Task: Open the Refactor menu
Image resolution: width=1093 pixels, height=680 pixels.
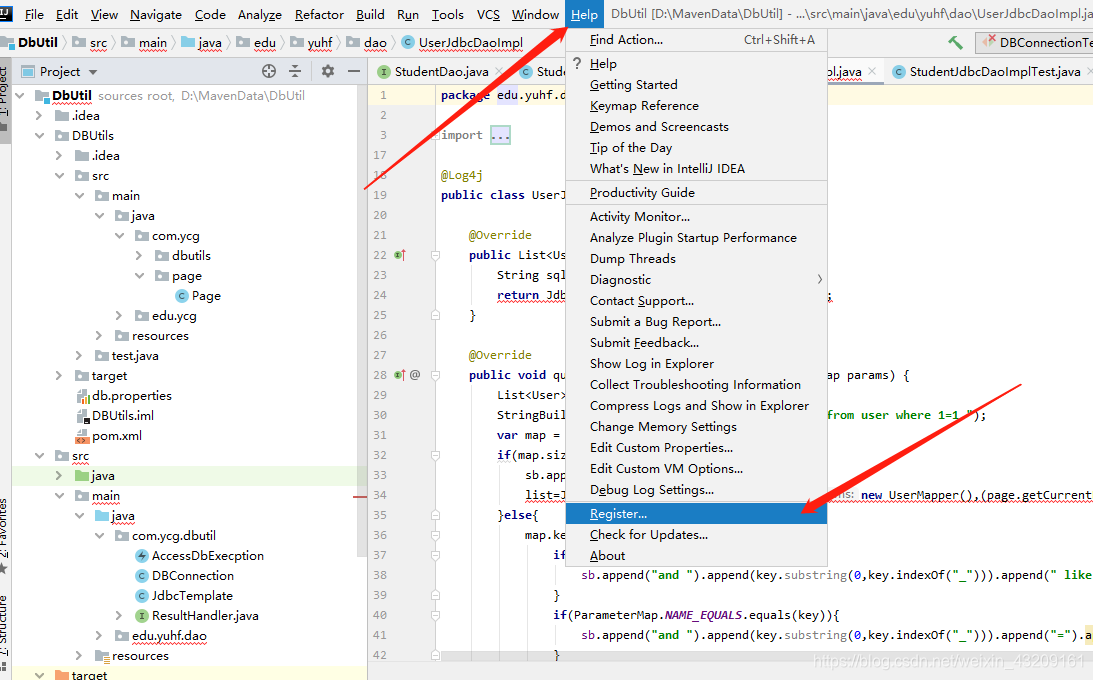Action: [319, 15]
